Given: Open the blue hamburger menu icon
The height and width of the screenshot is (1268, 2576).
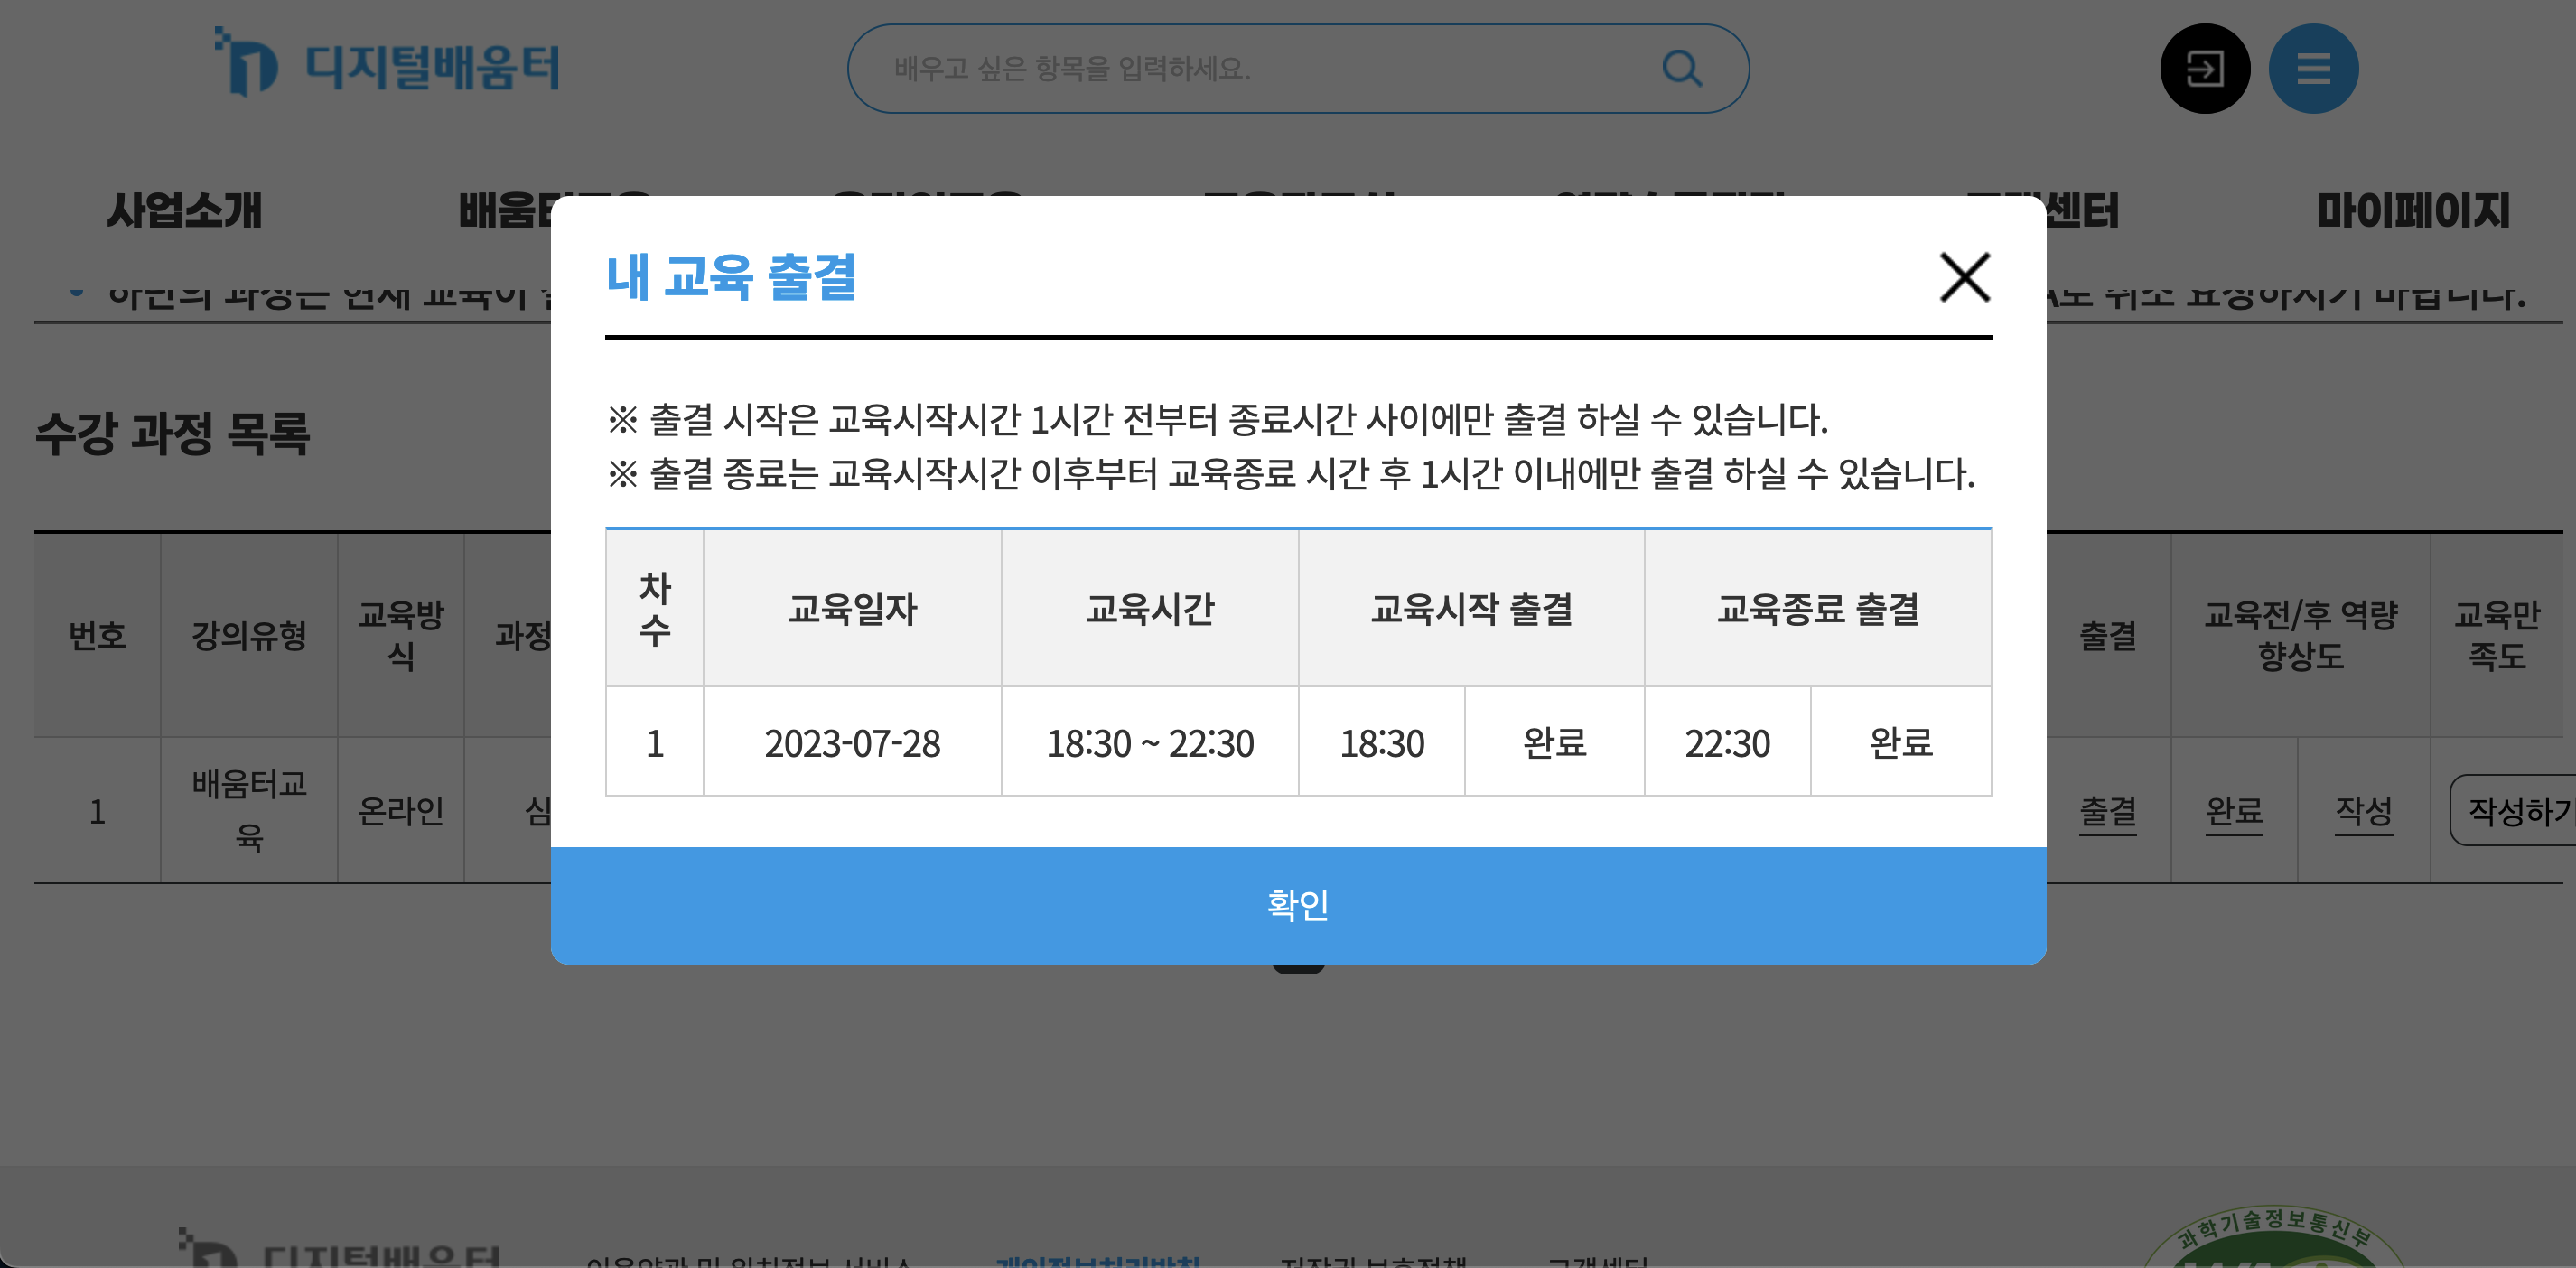Looking at the screenshot, I should coord(2313,68).
